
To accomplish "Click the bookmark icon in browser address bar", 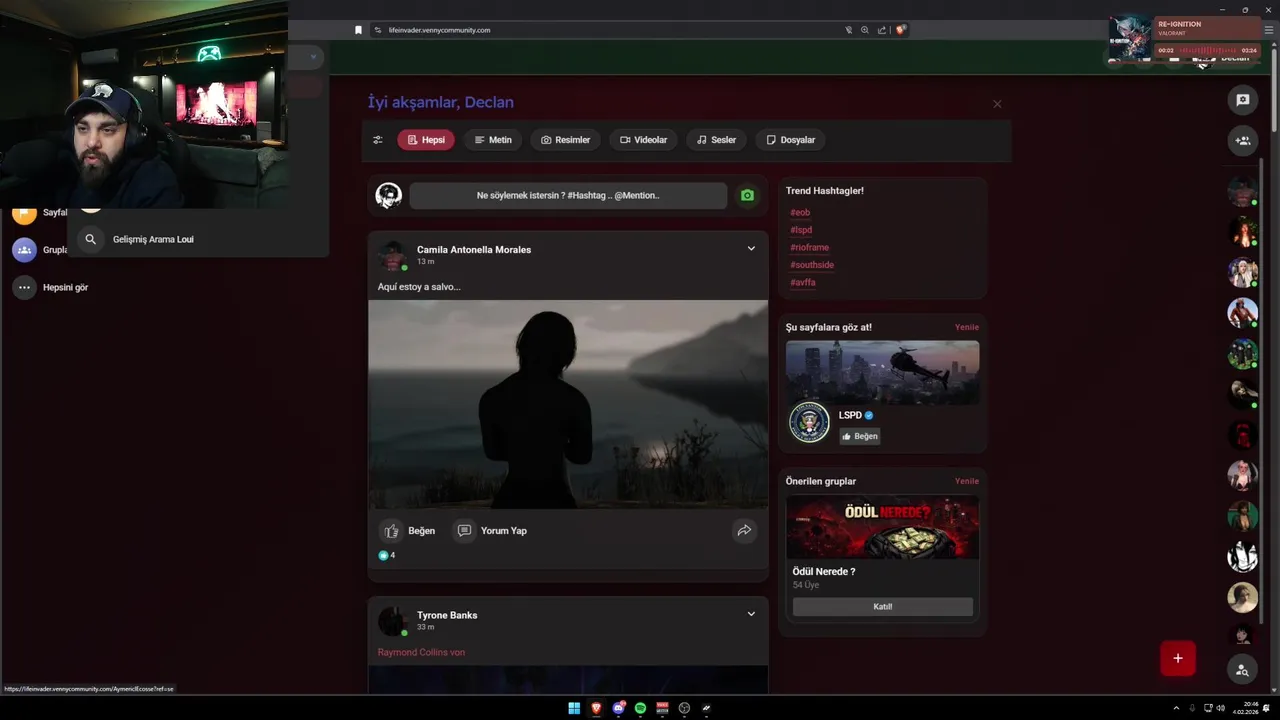I will click(359, 30).
